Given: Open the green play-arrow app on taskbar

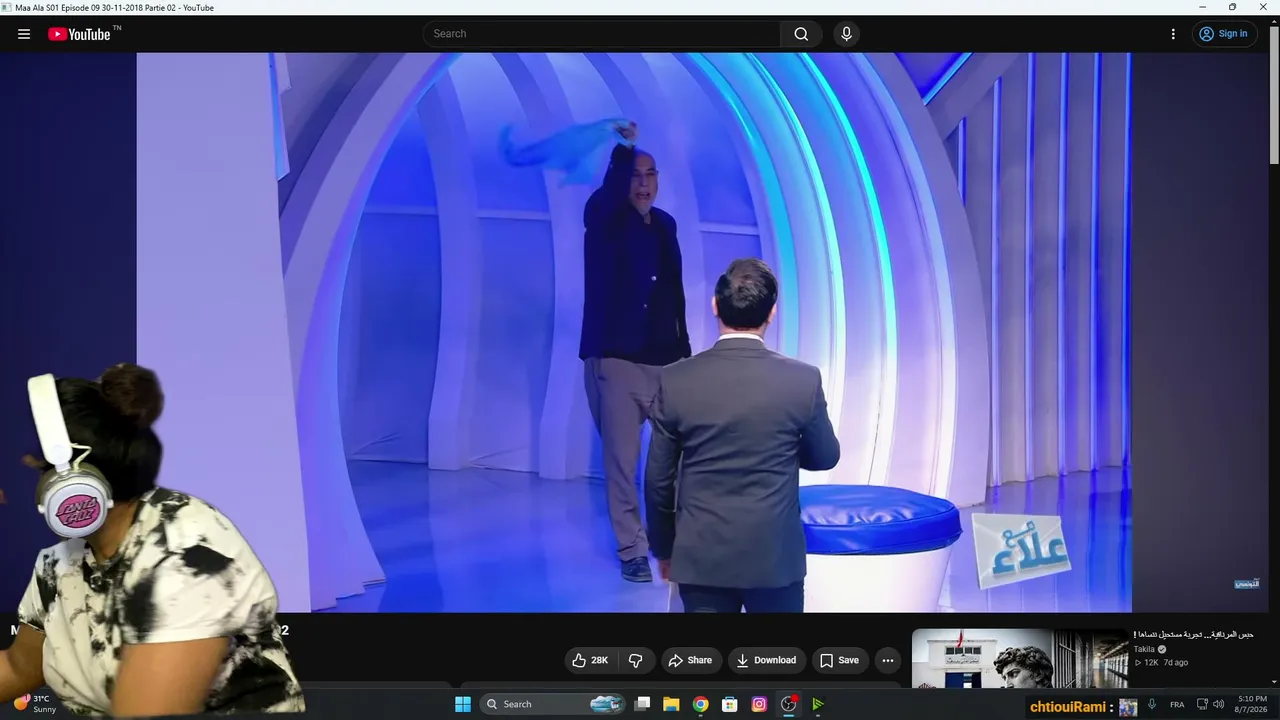Looking at the screenshot, I should (818, 704).
